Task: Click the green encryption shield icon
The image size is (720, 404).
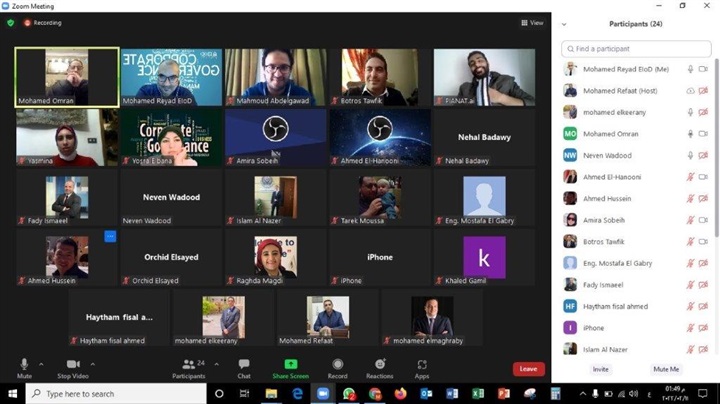Action: pos(11,22)
